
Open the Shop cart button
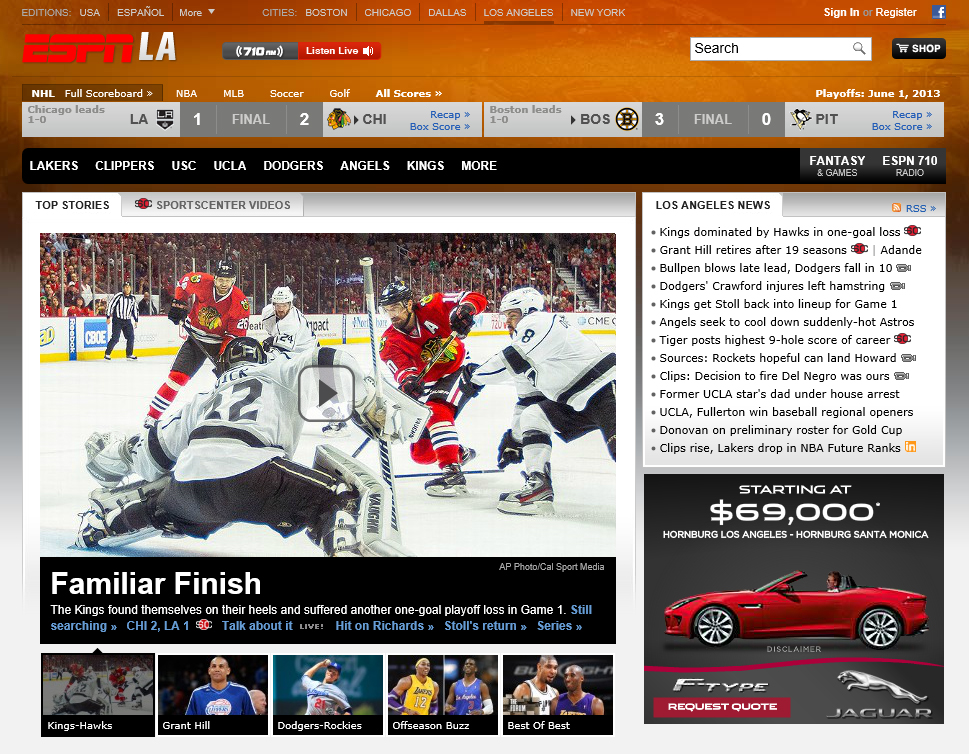(x=918, y=48)
